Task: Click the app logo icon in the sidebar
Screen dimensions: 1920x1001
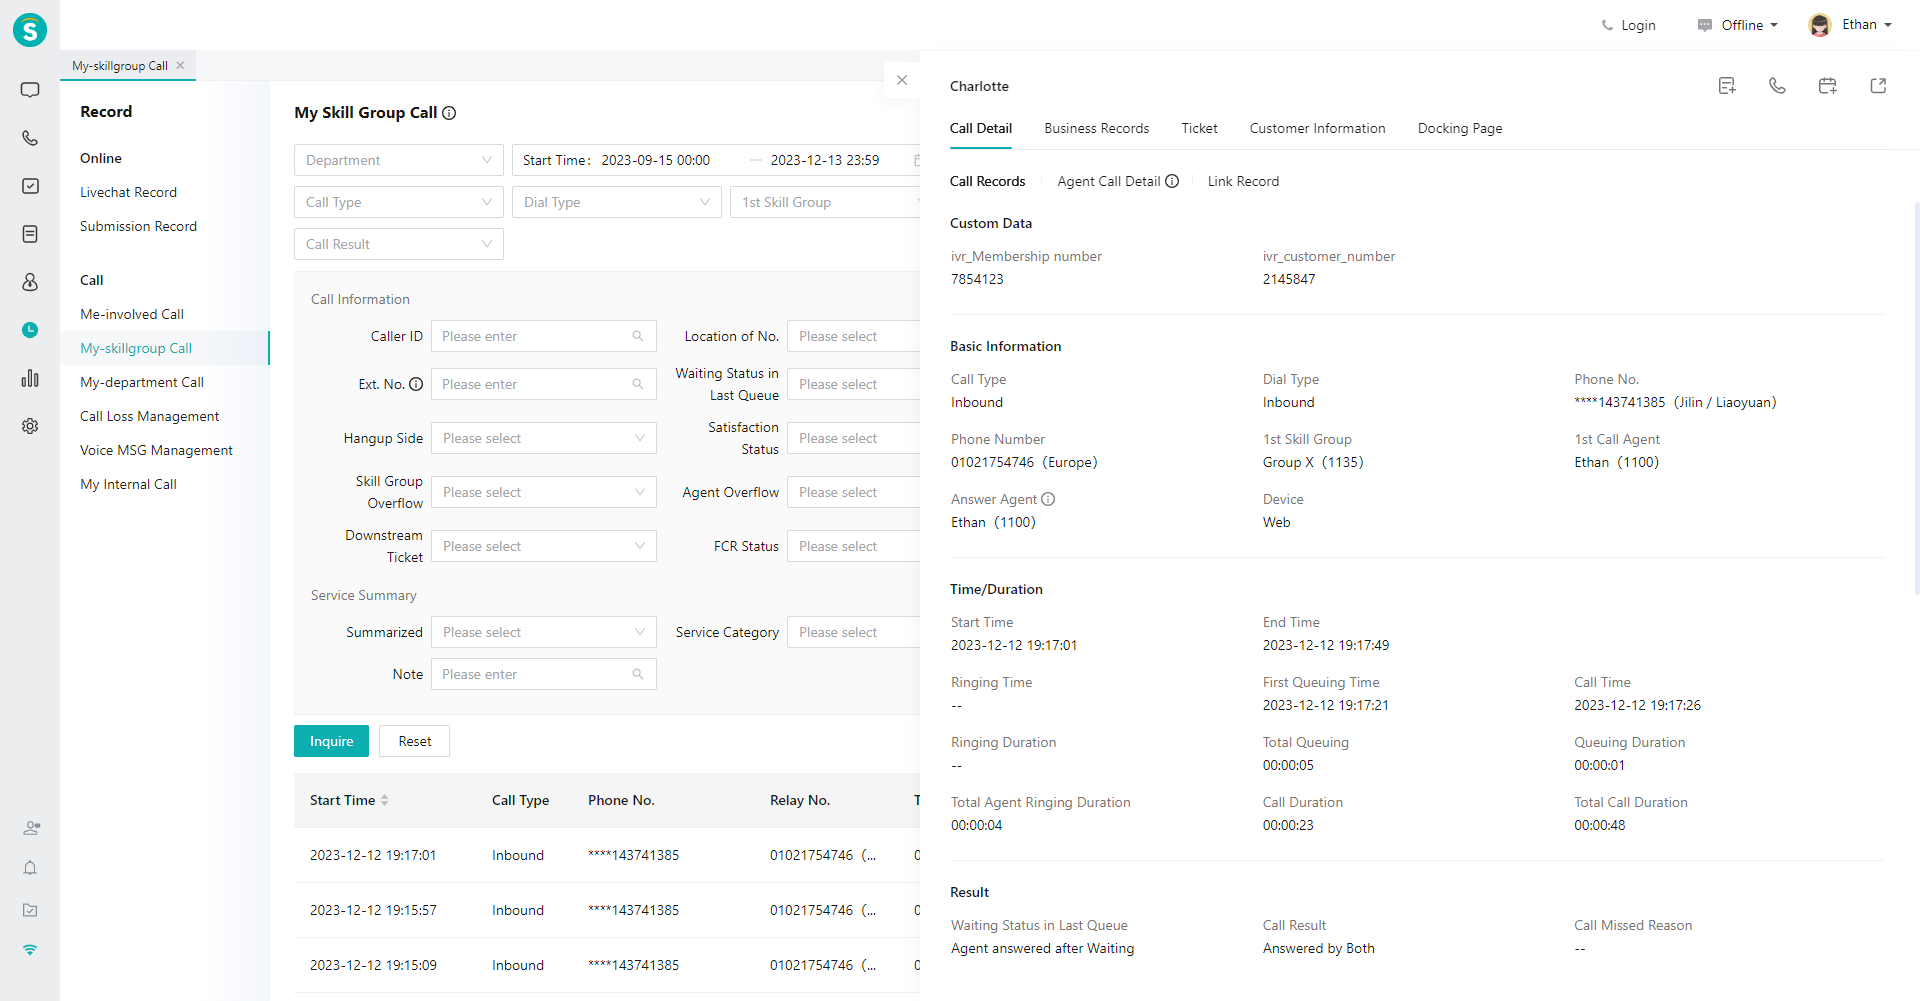Action: click(x=30, y=30)
